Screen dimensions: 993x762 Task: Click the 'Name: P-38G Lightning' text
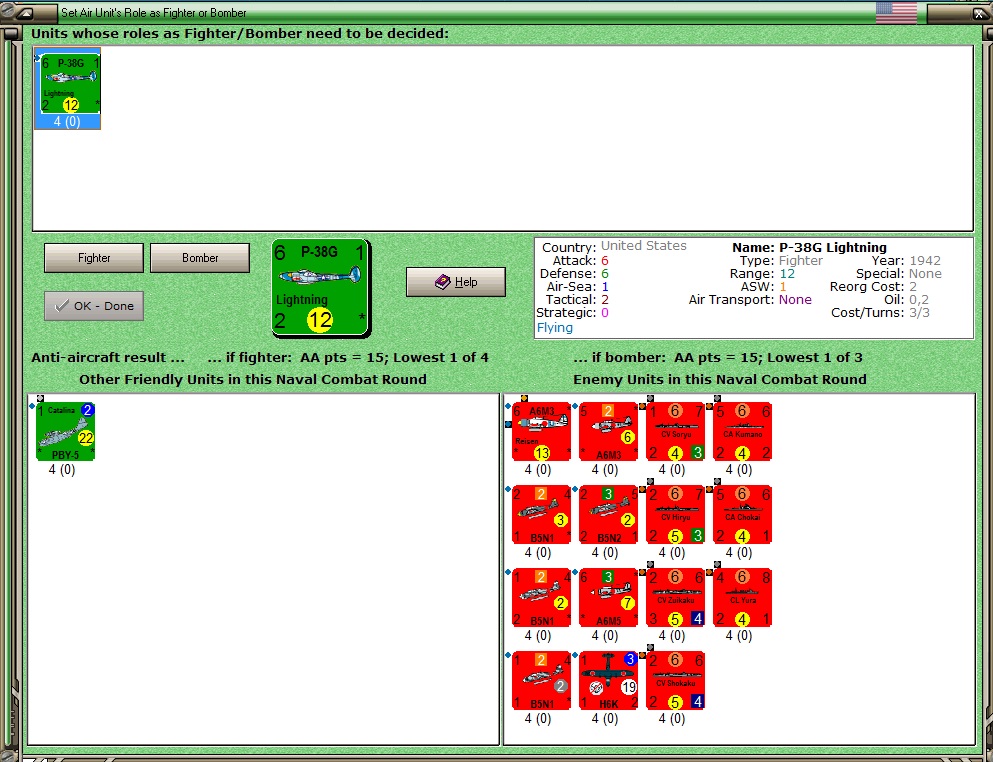click(809, 247)
